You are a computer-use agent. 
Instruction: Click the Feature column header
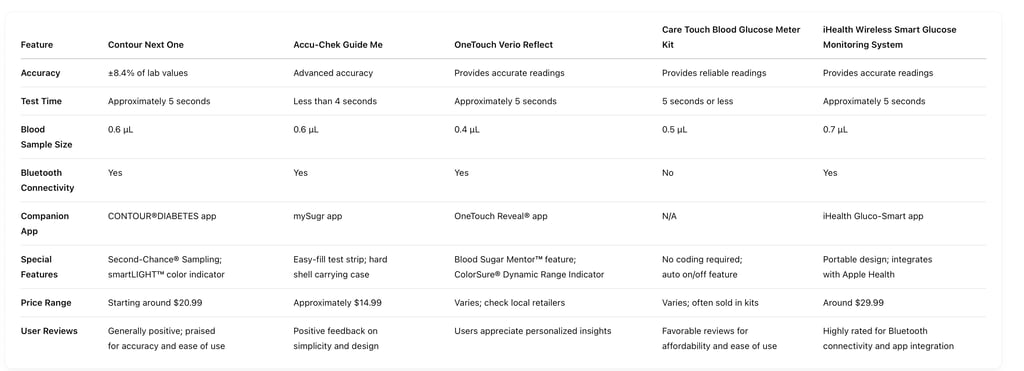pos(37,45)
